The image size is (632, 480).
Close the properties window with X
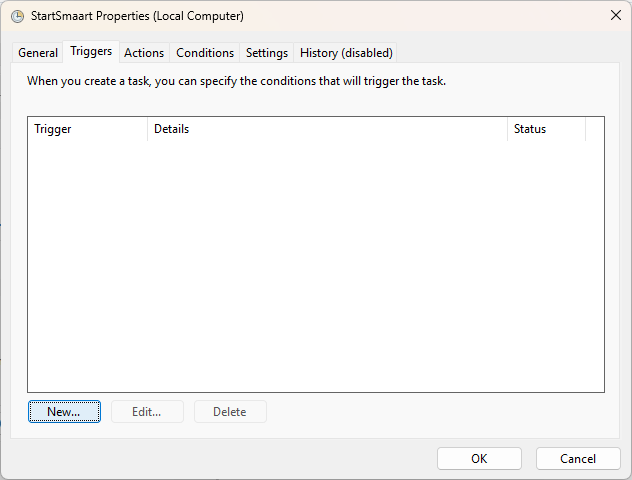click(x=615, y=15)
